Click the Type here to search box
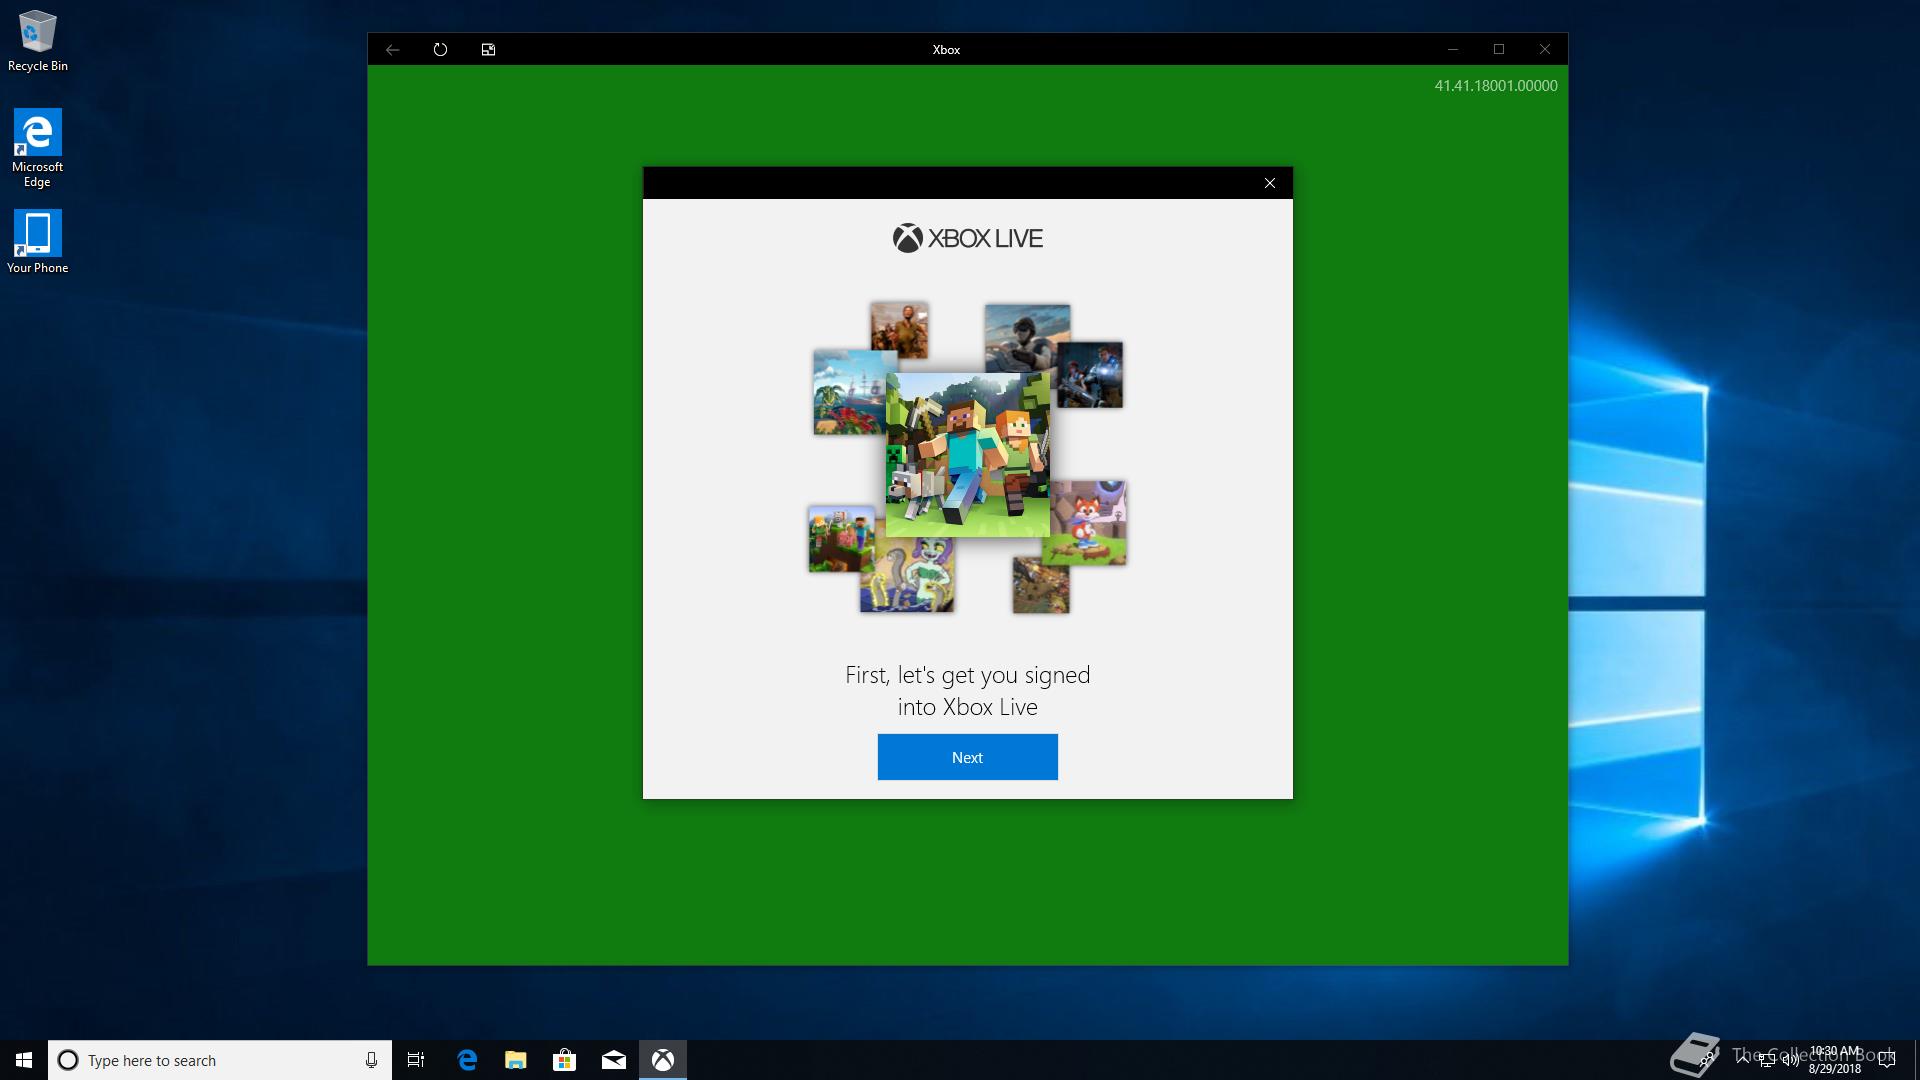Screen dimensions: 1920x1080 point(220,1060)
